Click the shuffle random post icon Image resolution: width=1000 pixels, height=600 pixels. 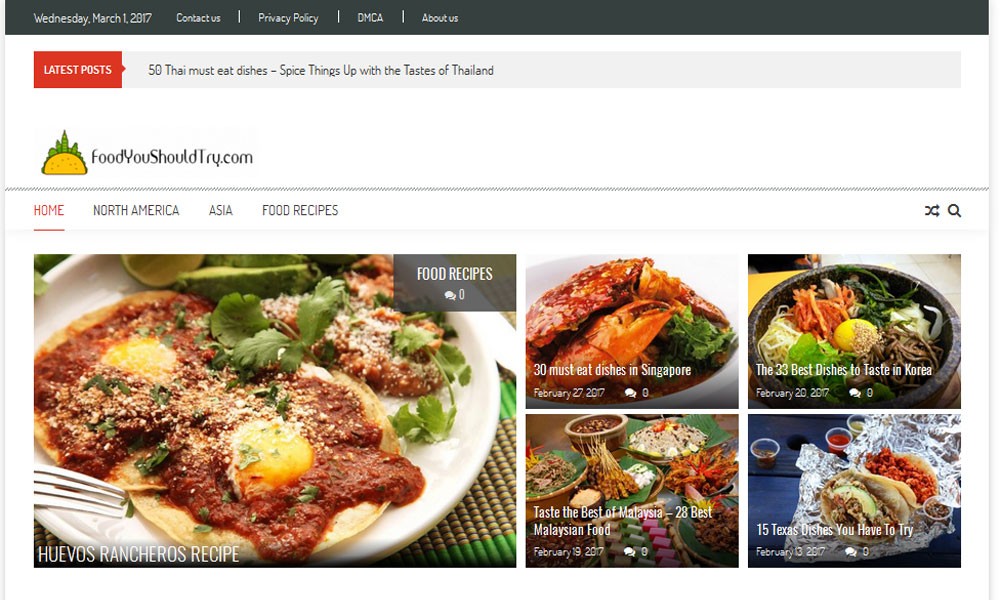pyautogui.click(x=932, y=211)
